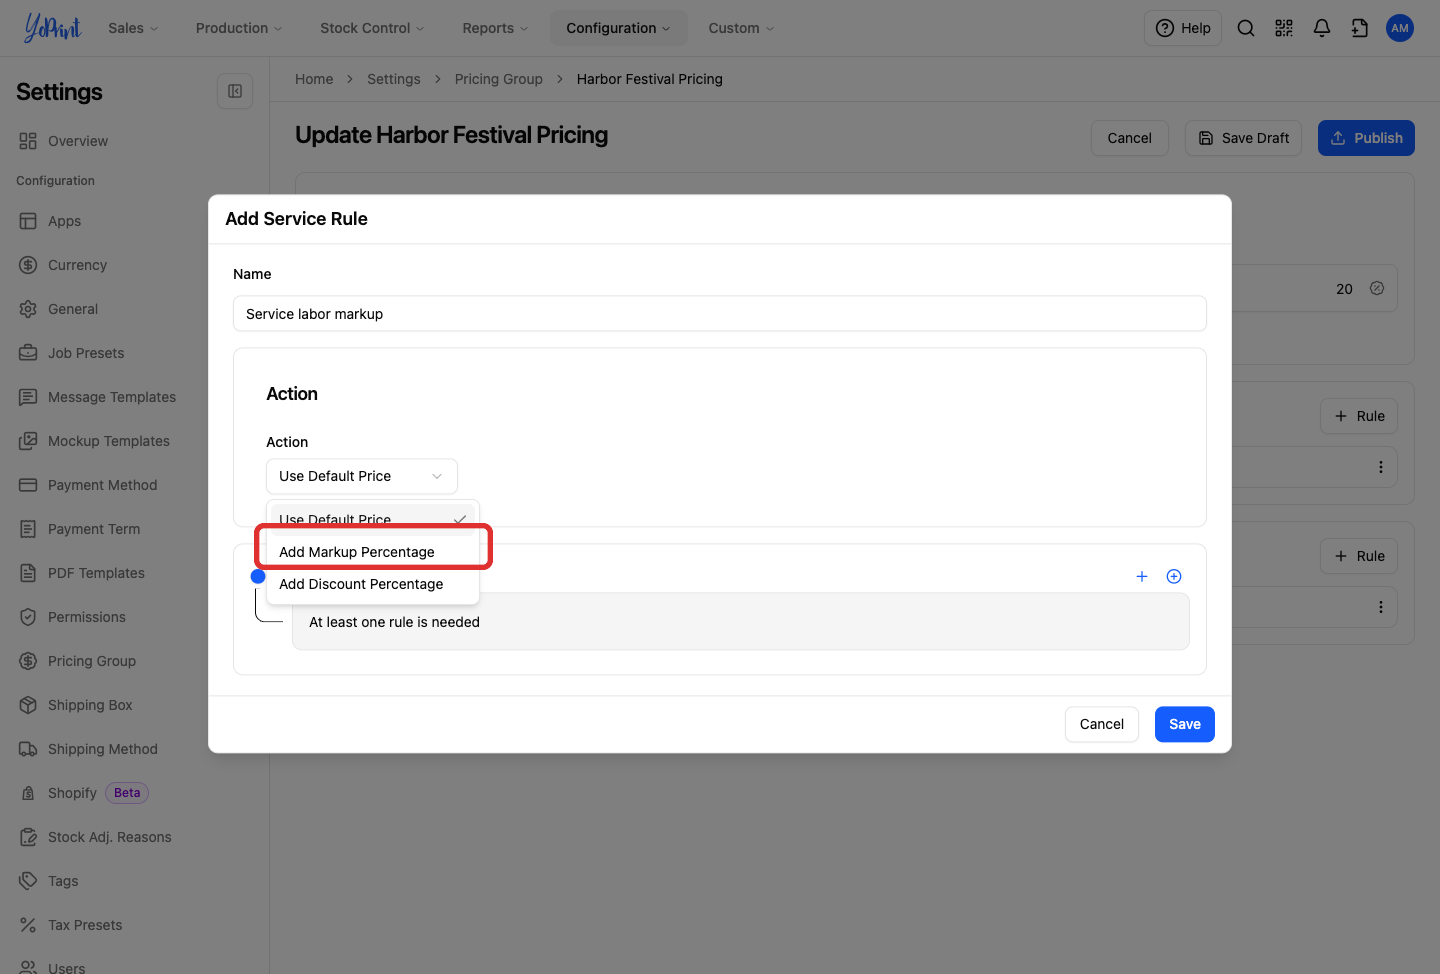This screenshot has height=974, width=1440.
Task: Expand the Stock Control menu
Action: point(372,28)
